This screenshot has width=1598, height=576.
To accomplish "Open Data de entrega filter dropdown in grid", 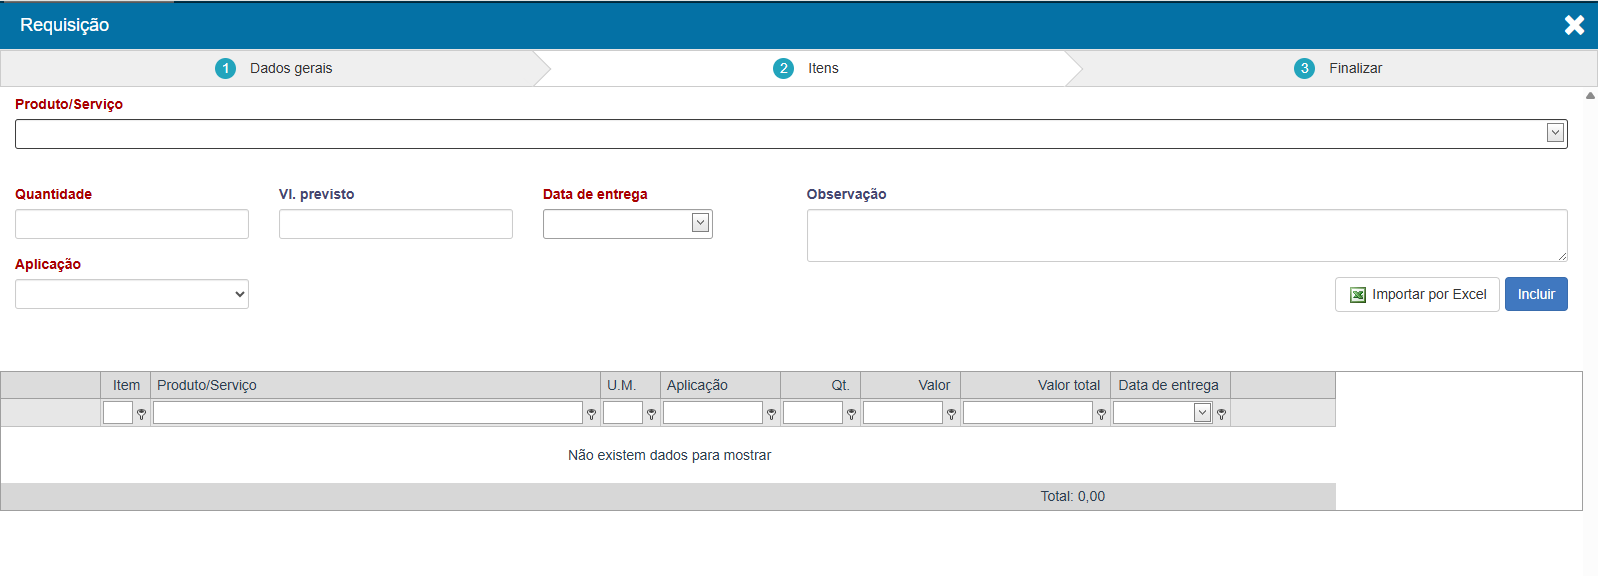I will (x=1202, y=413).
